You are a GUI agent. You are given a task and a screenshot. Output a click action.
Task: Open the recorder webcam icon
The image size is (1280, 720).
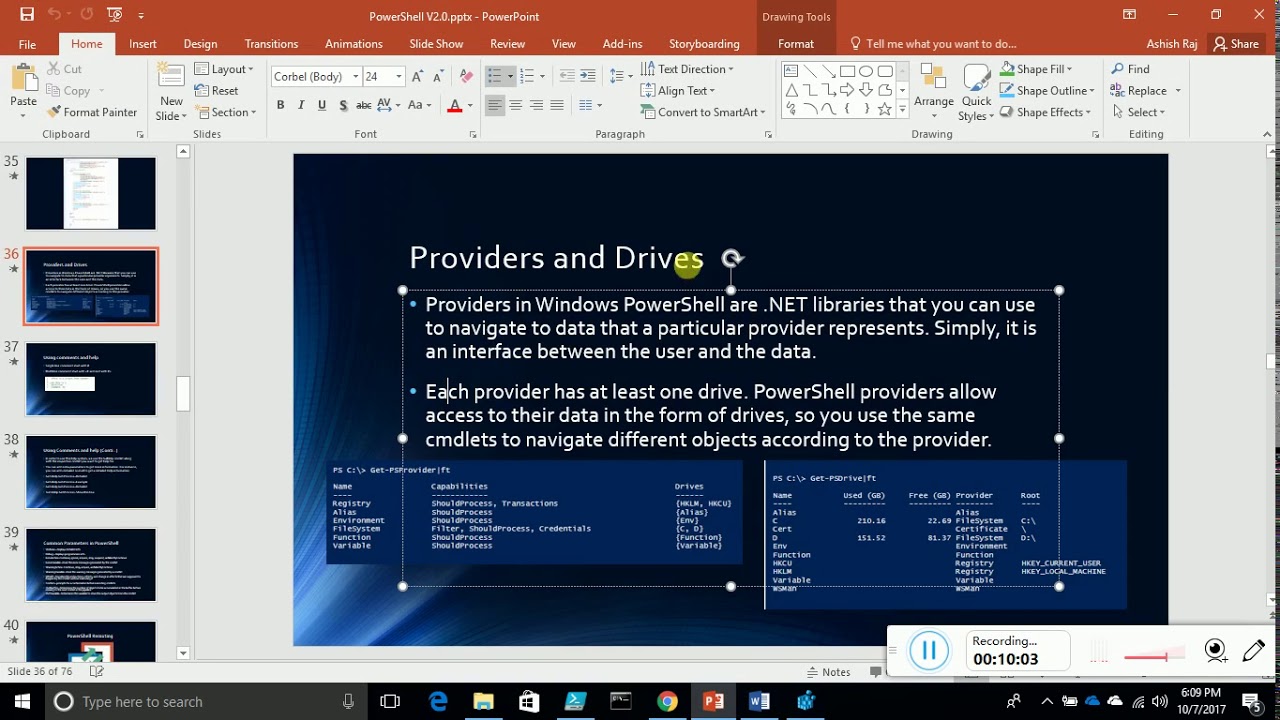pos(1215,651)
